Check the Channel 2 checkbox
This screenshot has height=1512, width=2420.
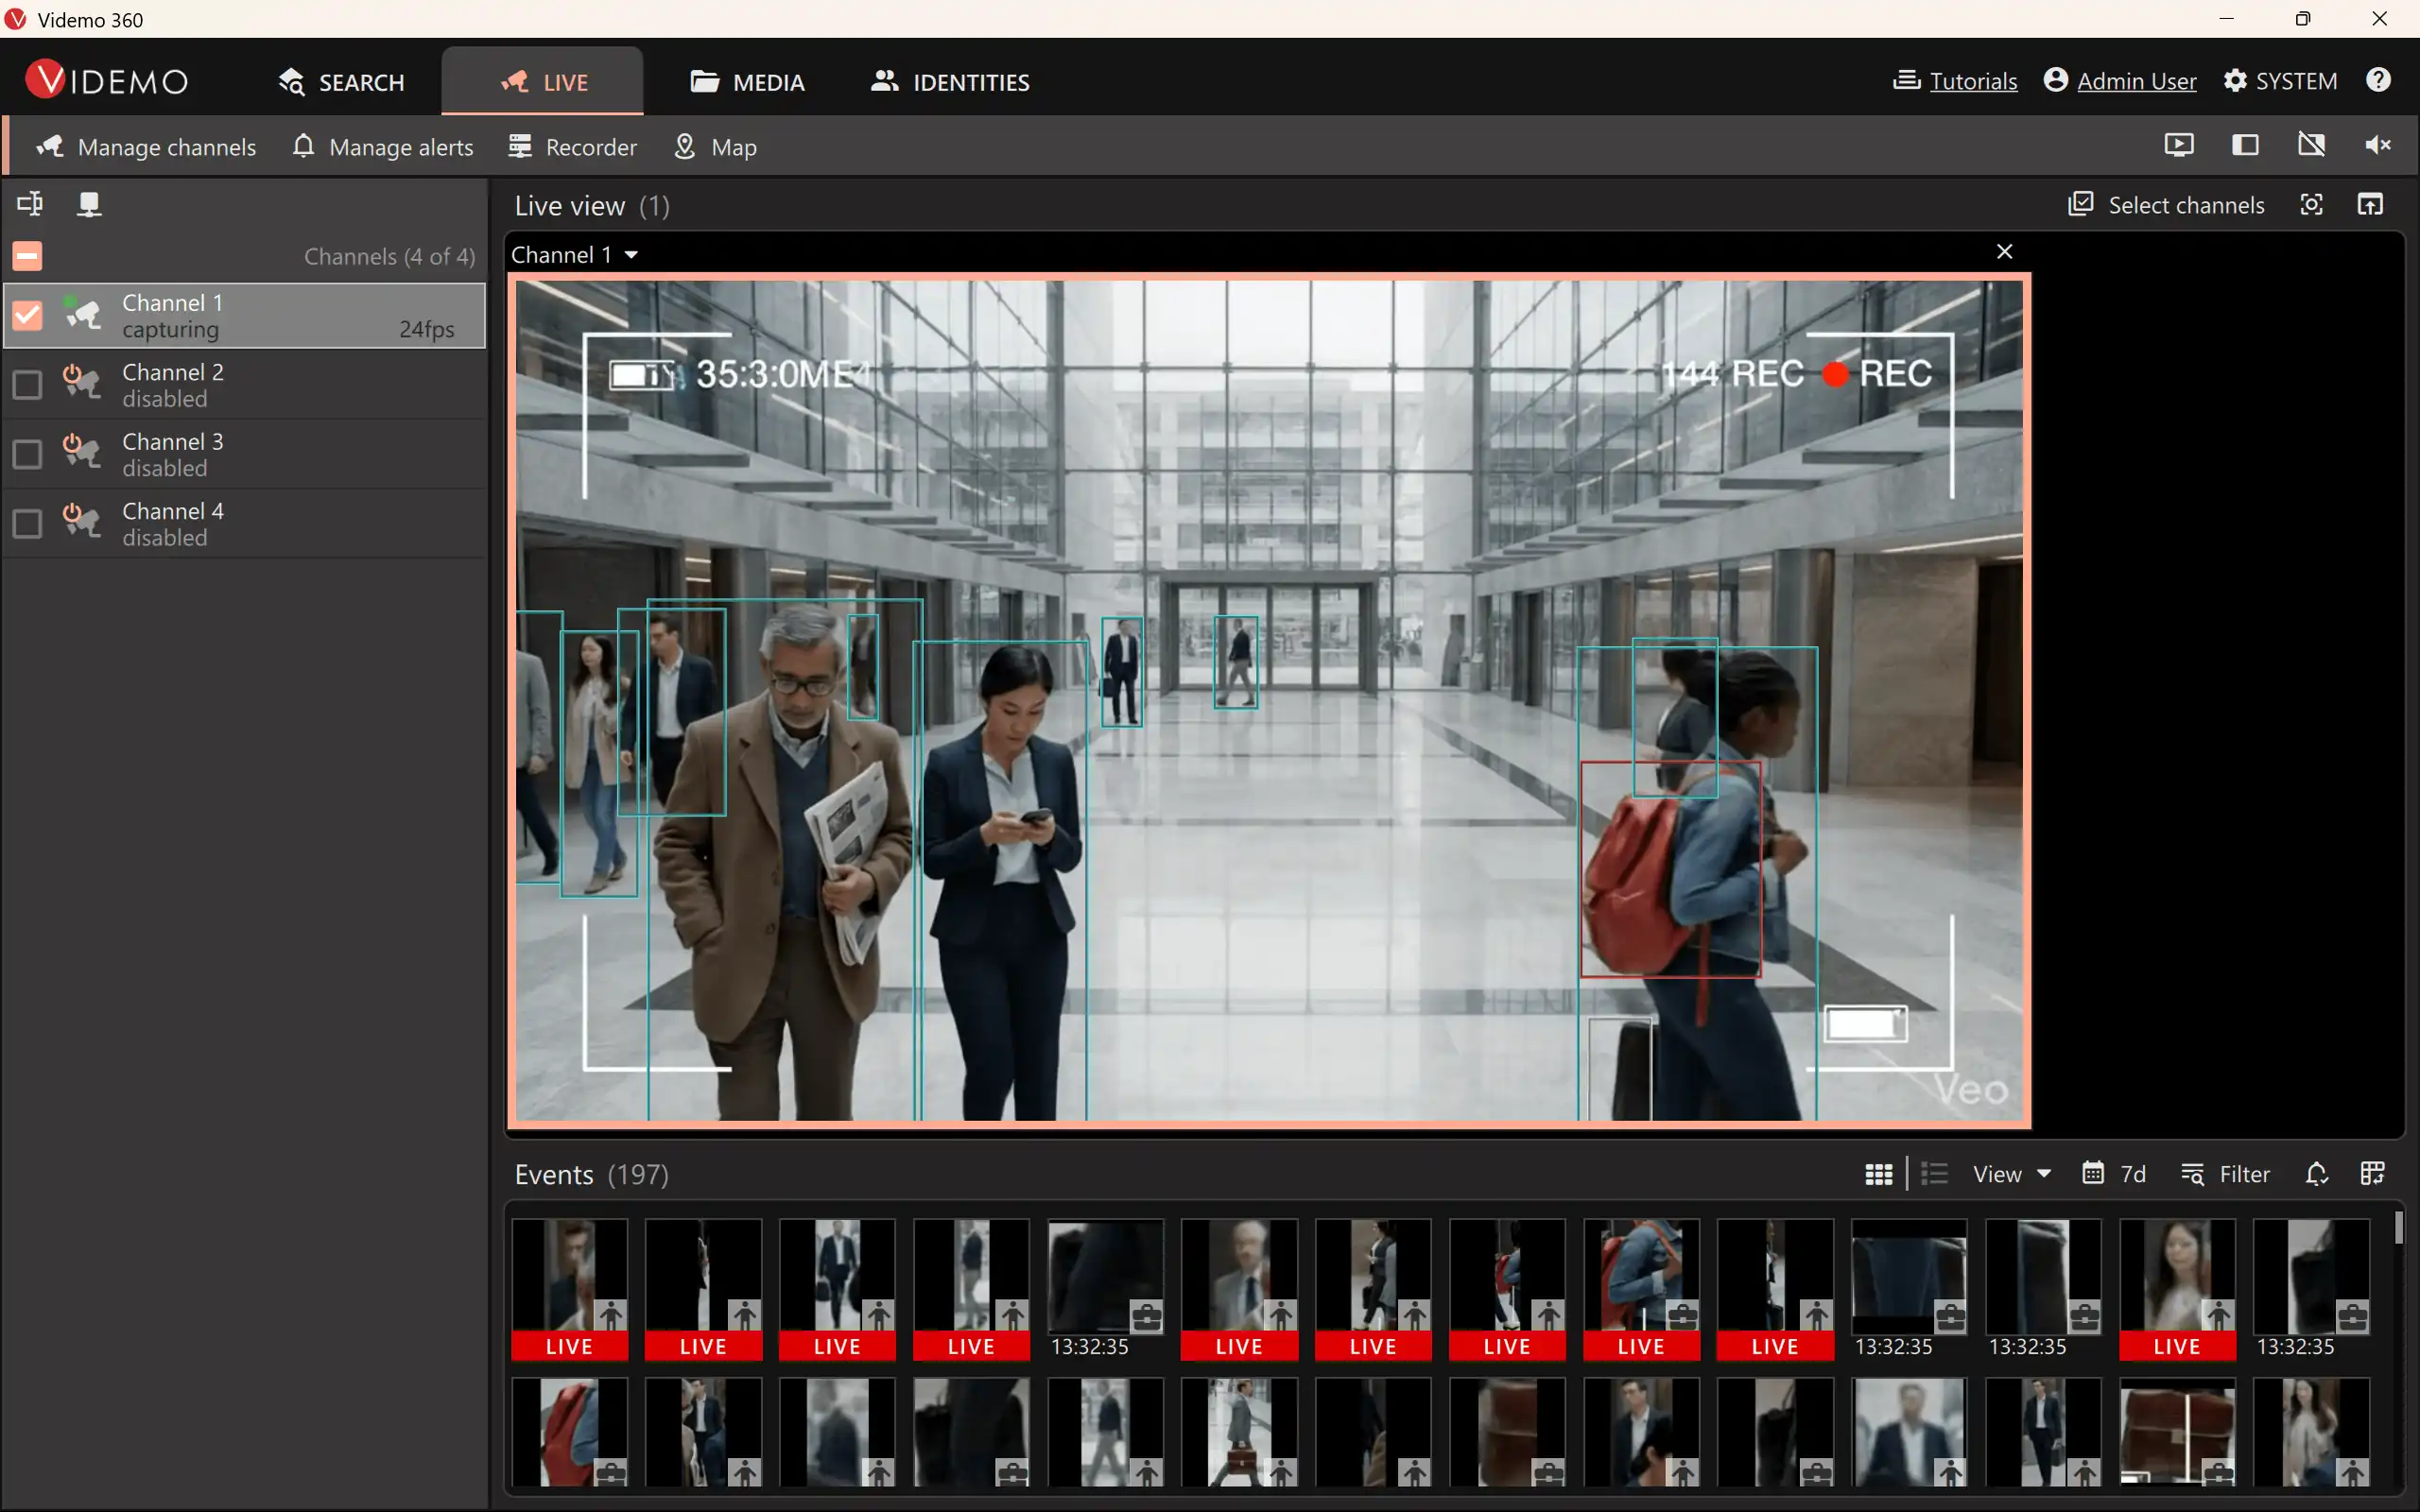point(27,385)
